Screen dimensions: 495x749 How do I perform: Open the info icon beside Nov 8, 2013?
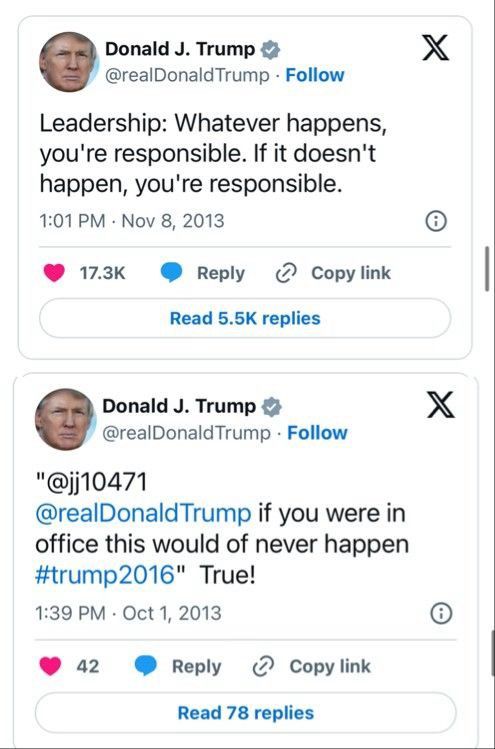[x=436, y=221]
